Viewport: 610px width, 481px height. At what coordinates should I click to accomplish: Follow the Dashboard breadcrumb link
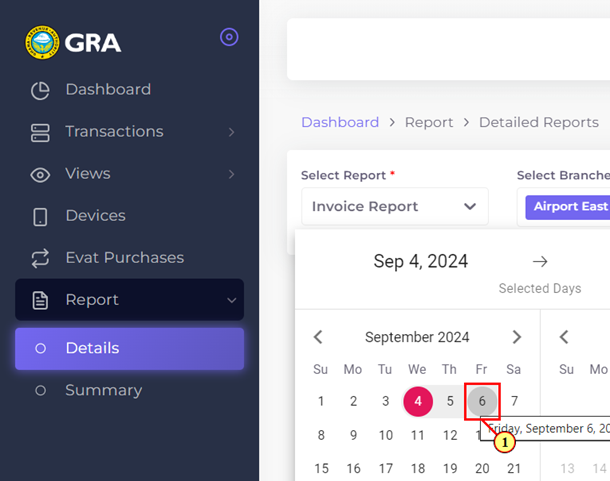[340, 122]
